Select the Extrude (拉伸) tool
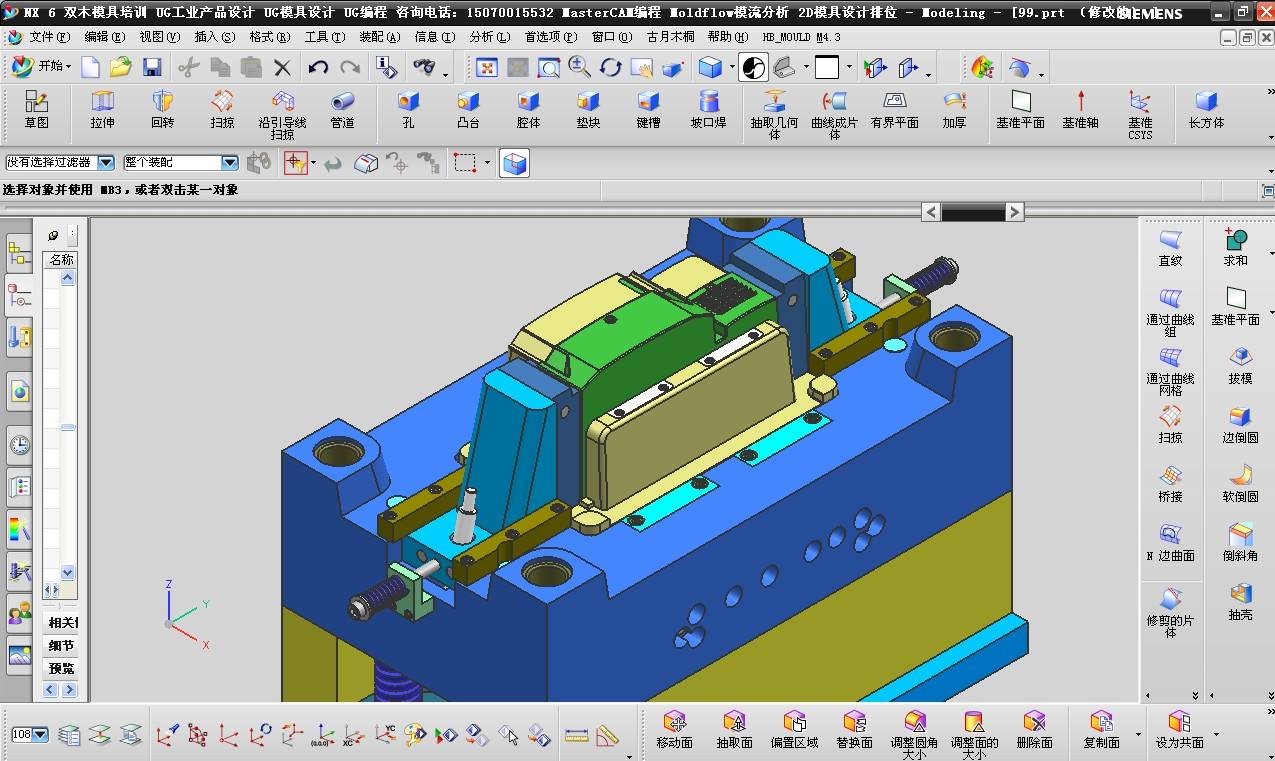 click(102, 108)
